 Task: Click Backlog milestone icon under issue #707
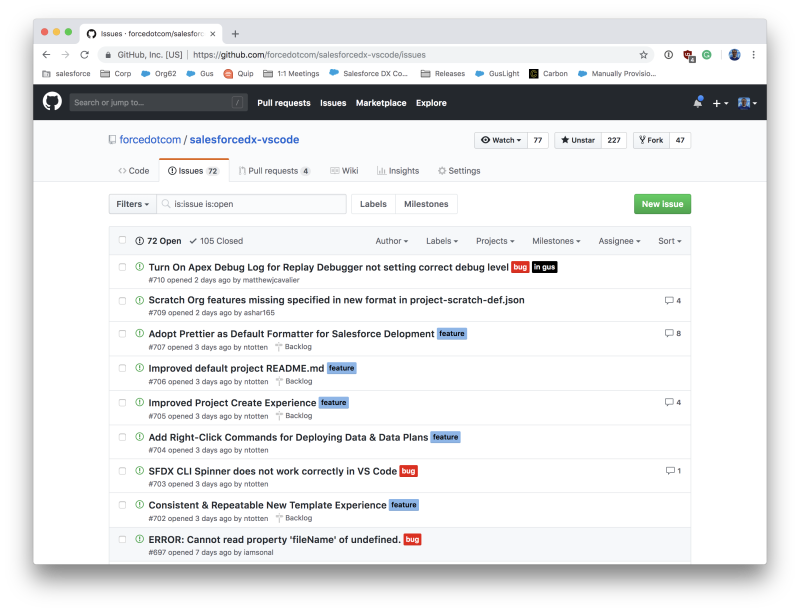point(278,347)
